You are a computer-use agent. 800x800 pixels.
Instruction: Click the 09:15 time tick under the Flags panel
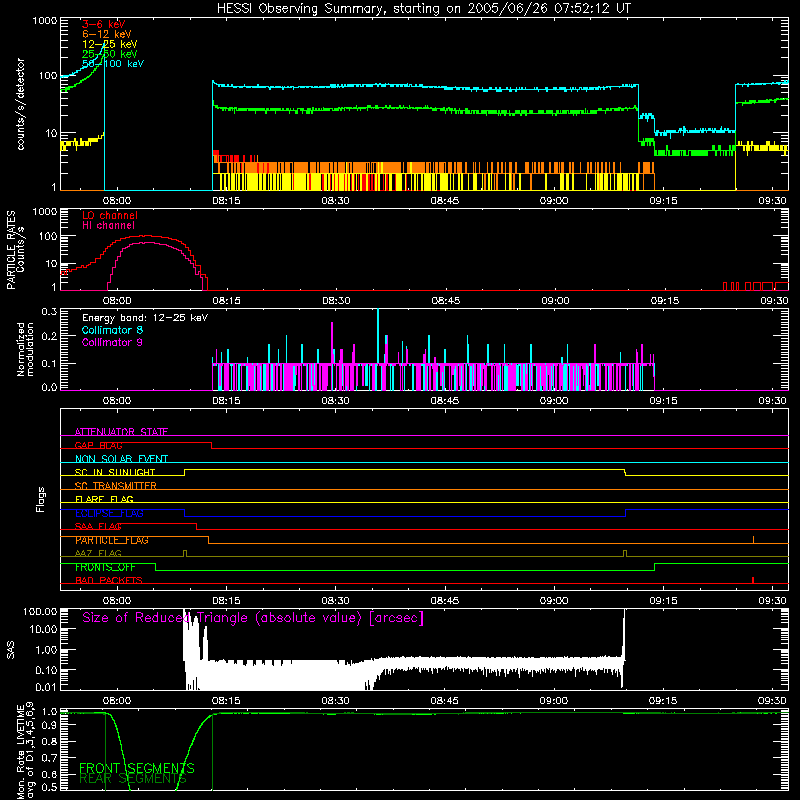(663, 601)
